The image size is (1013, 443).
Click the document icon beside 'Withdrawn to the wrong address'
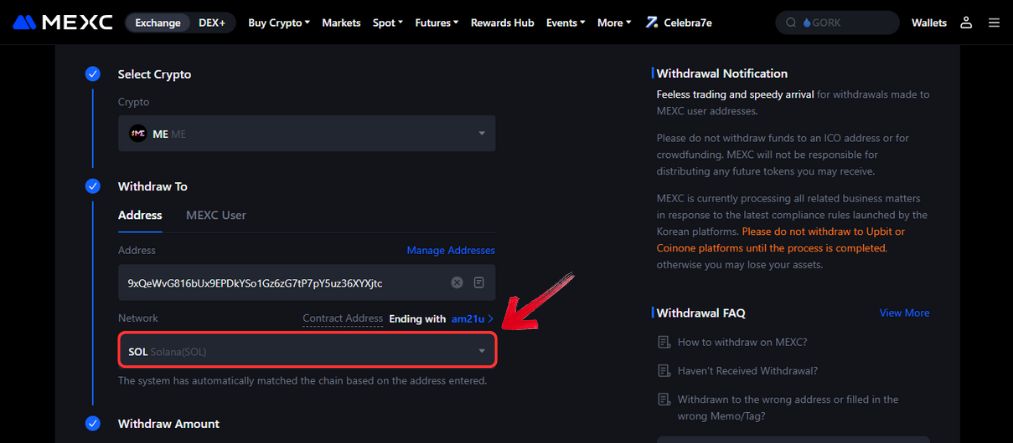[x=663, y=399]
